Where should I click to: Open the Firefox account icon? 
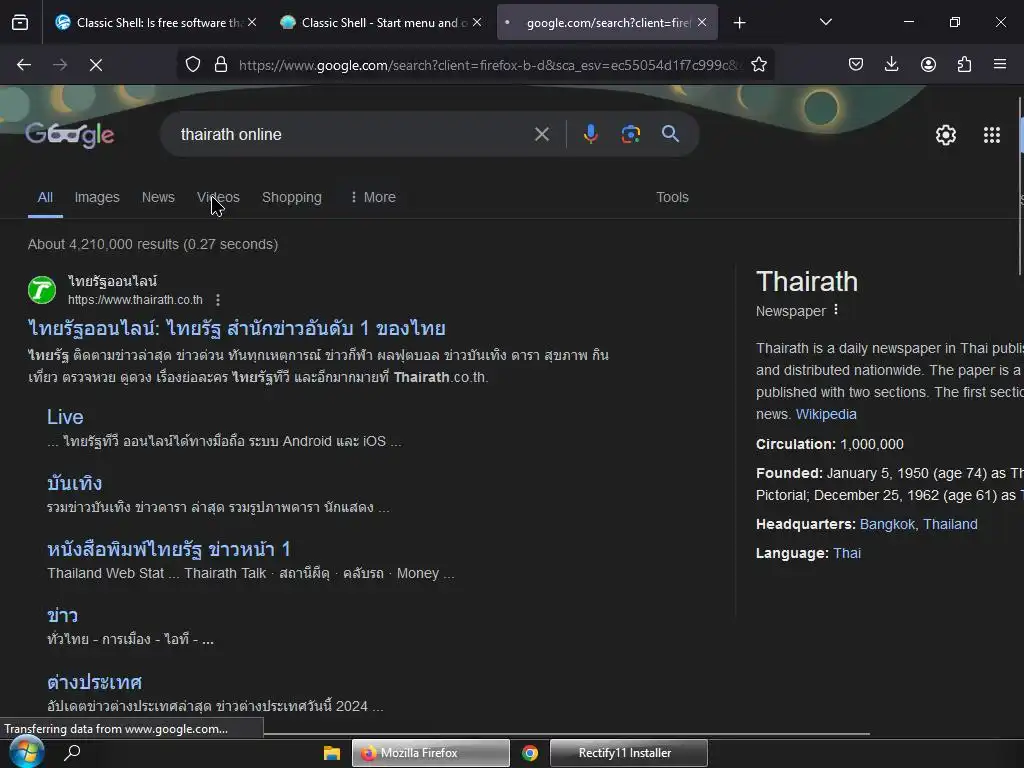(x=928, y=65)
